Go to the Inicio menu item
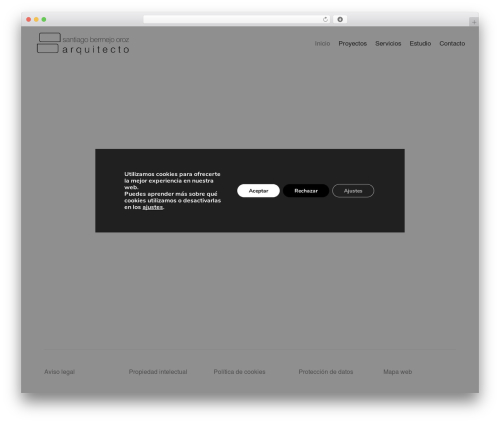The width and height of the screenshot is (500, 423). [322, 44]
